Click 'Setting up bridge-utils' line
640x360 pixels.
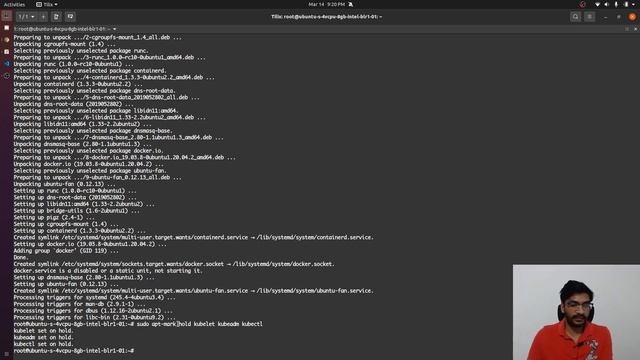tap(76, 211)
